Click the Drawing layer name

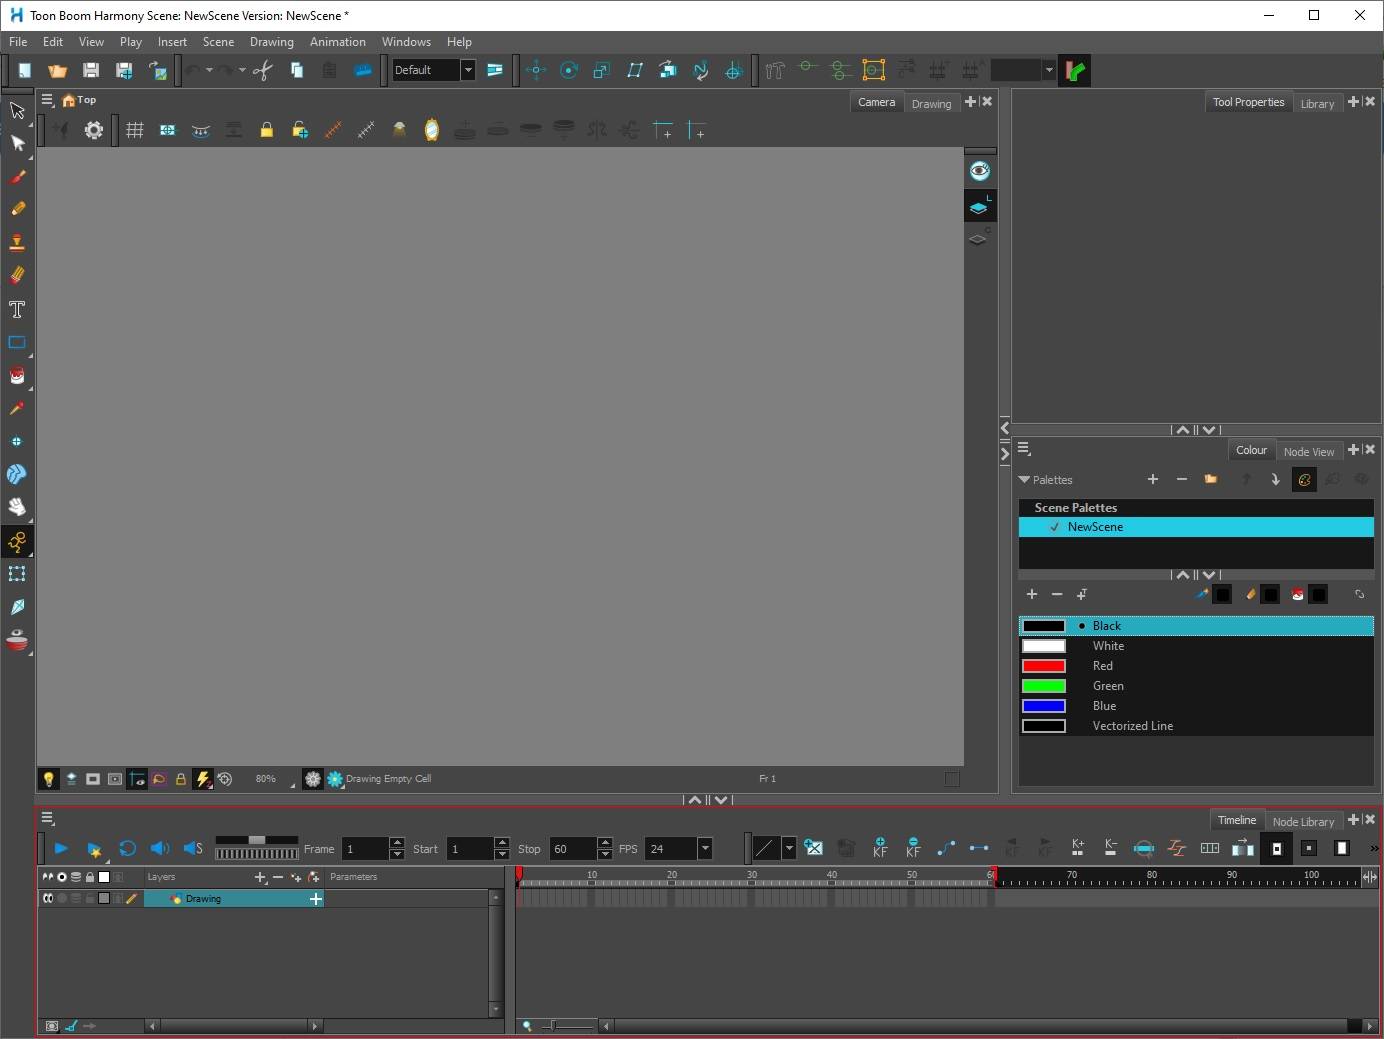(x=203, y=899)
